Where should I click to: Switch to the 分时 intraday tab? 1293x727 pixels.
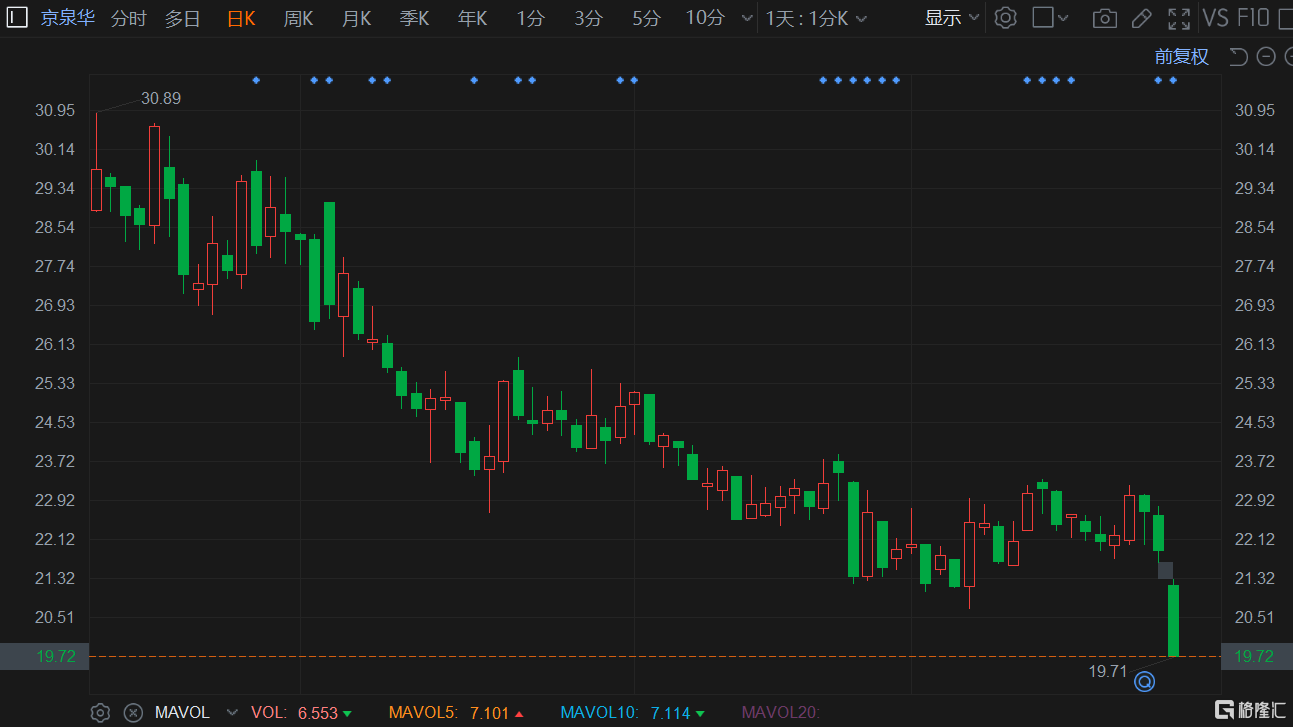(x=128, y=18)
